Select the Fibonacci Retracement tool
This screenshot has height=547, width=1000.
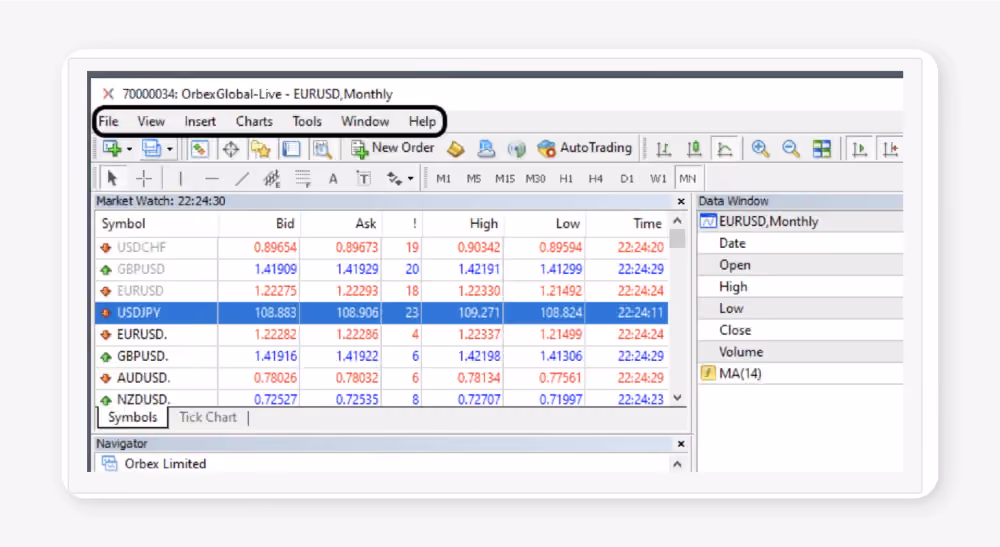(x=303, y=179)
